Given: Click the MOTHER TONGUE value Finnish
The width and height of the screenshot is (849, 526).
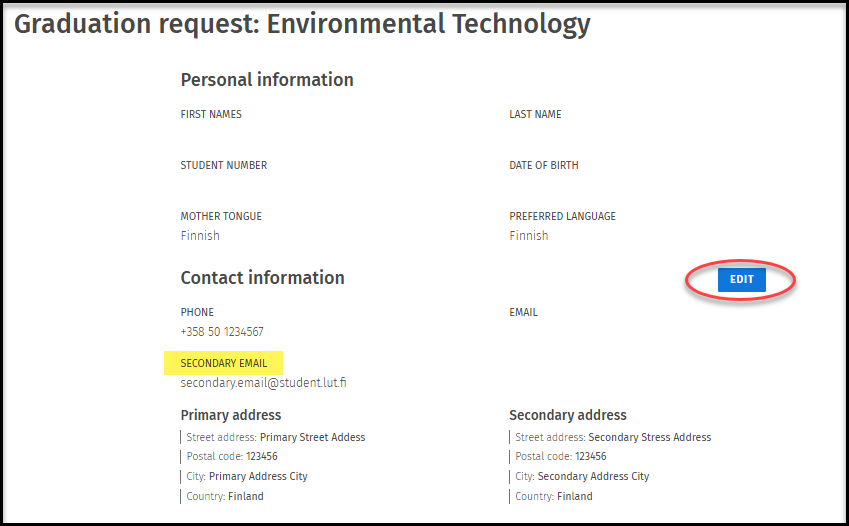Looking at the screenshot, I should [200, 236].
